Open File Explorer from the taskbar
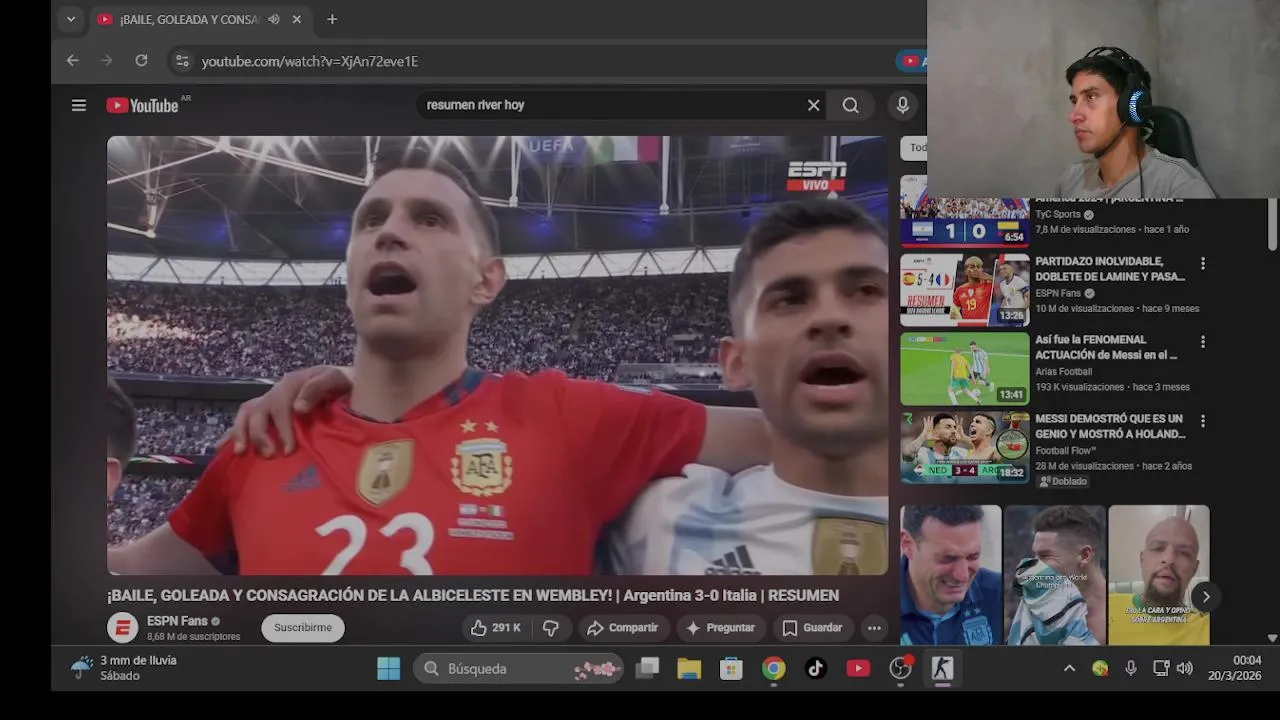The image size is (1280, 720). pos(689,668)
